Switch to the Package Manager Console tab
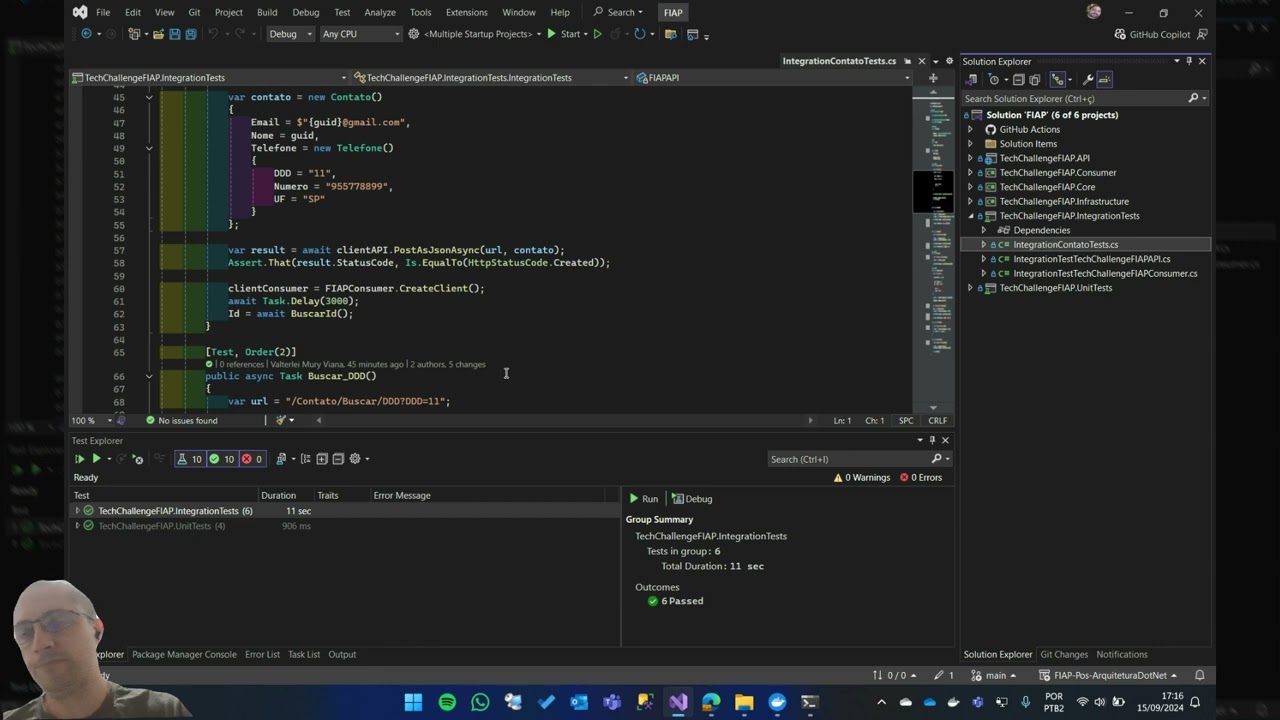Screen dimensions: 1280x720 tap(184, 655)
